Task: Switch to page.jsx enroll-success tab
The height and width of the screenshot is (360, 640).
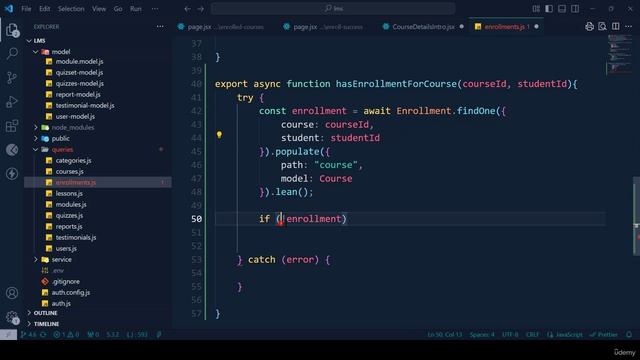Action: pyautogui.click(x=328, y=27)
